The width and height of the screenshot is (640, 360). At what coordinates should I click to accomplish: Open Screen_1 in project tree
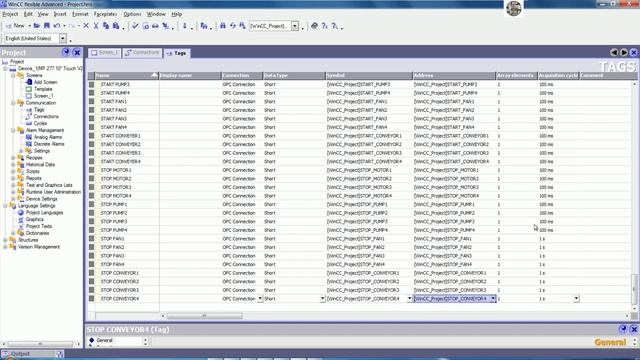[43, 96]
